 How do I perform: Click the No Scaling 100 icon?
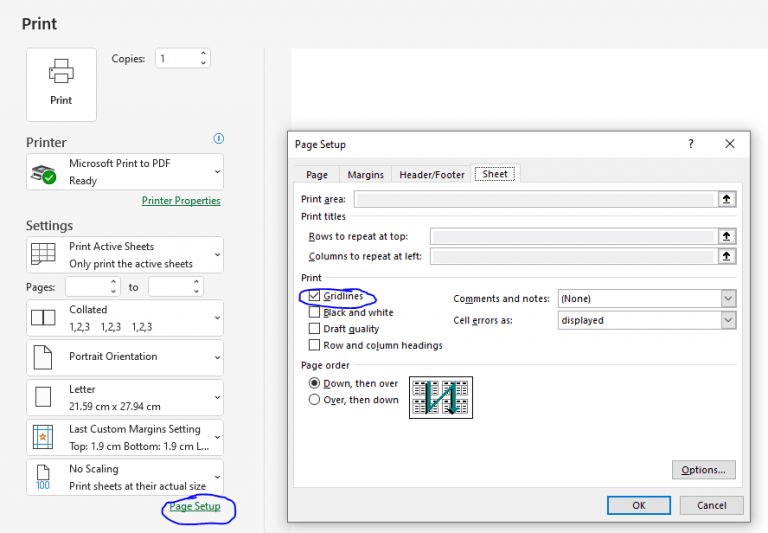[x=43, y=478]
